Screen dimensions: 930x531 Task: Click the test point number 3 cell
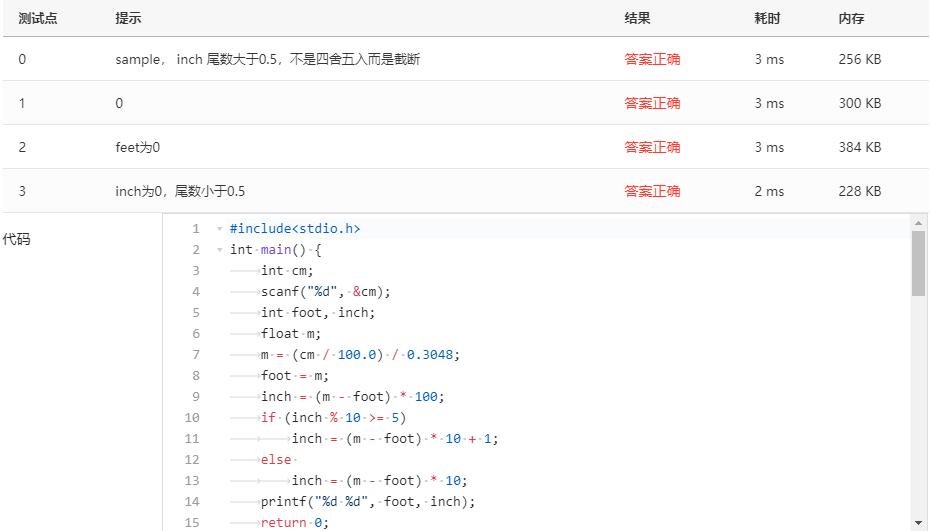coord(22,191)
